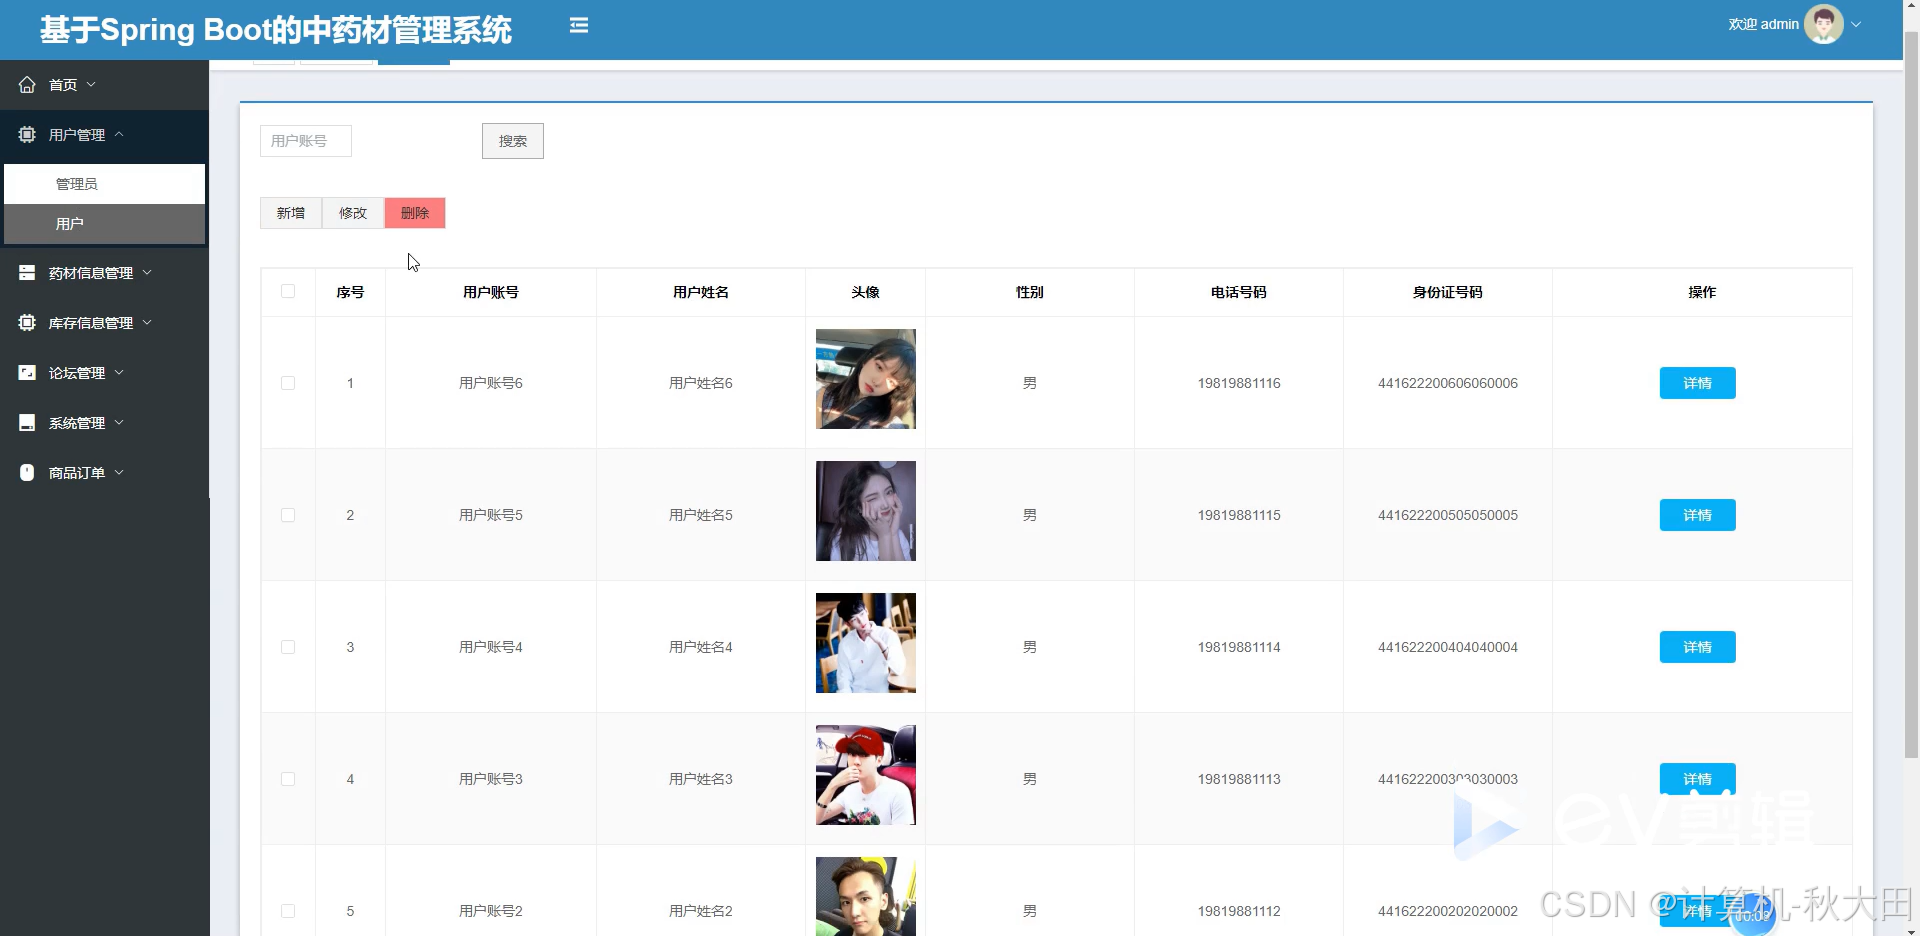Tick the select-all checkbox in table header
Image resolution: width=1920 pixels, height=936 pixels.
tap(287, 291)
